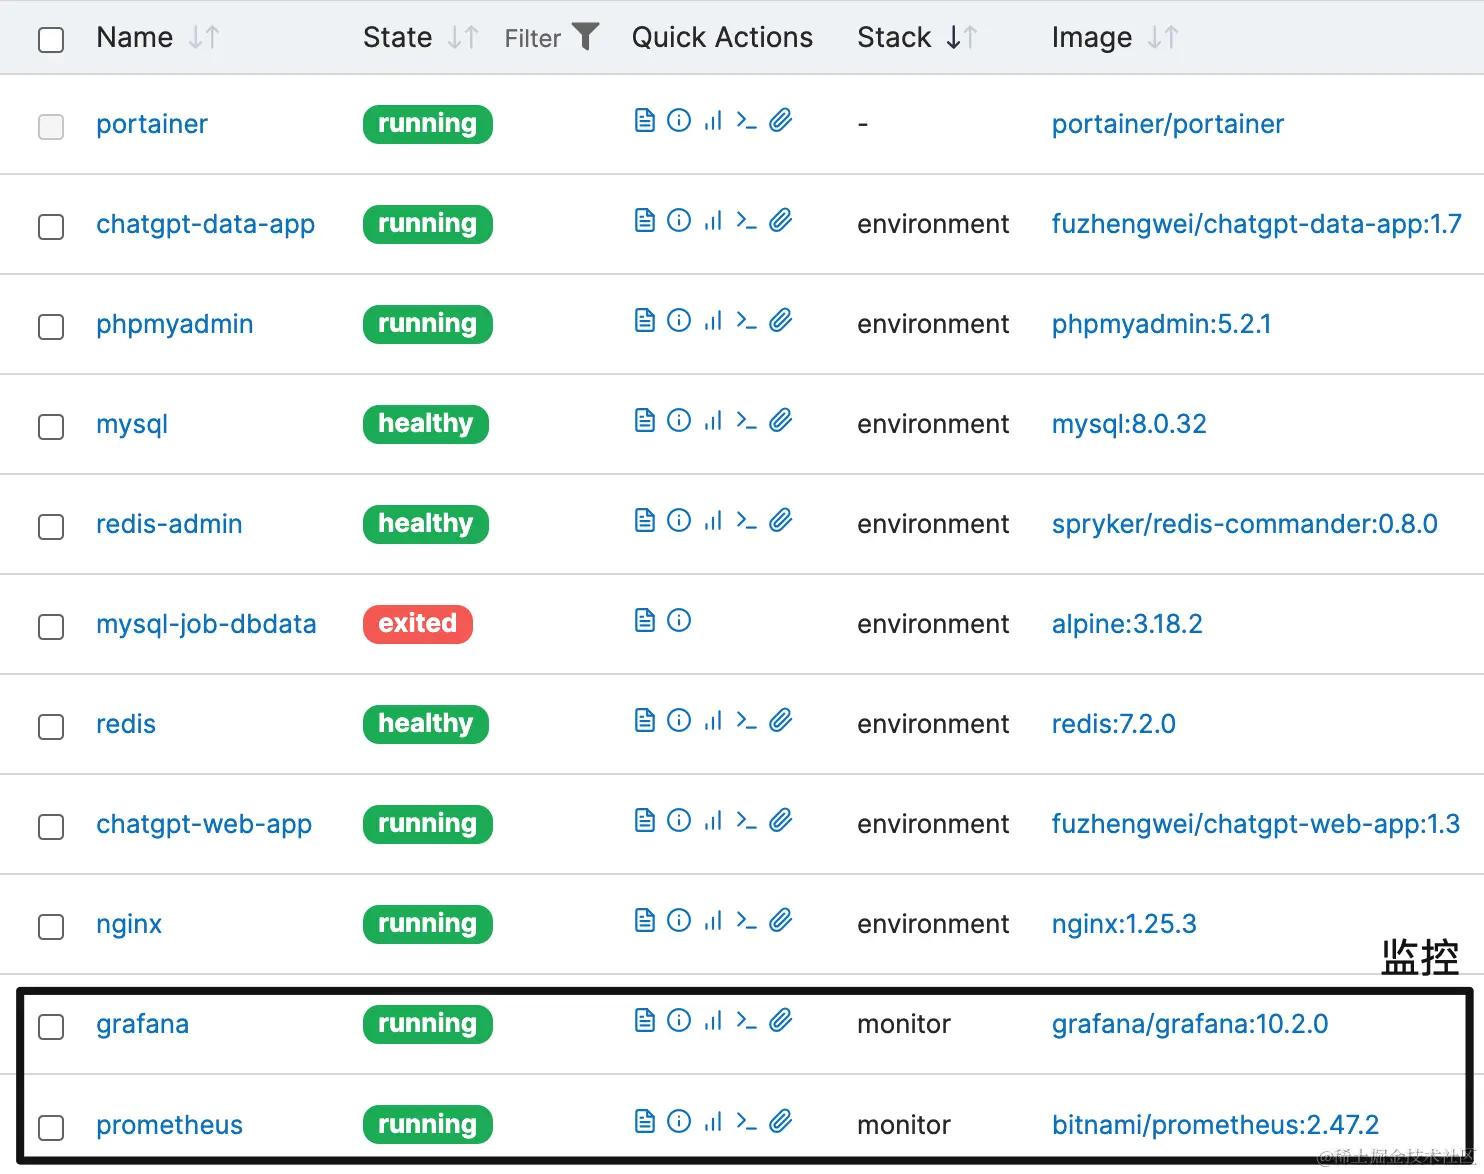This screenshot has width=1484, height=1174.
Task: Open the mysql:8.0.32 image link
Action: [x=1129, y=424]
